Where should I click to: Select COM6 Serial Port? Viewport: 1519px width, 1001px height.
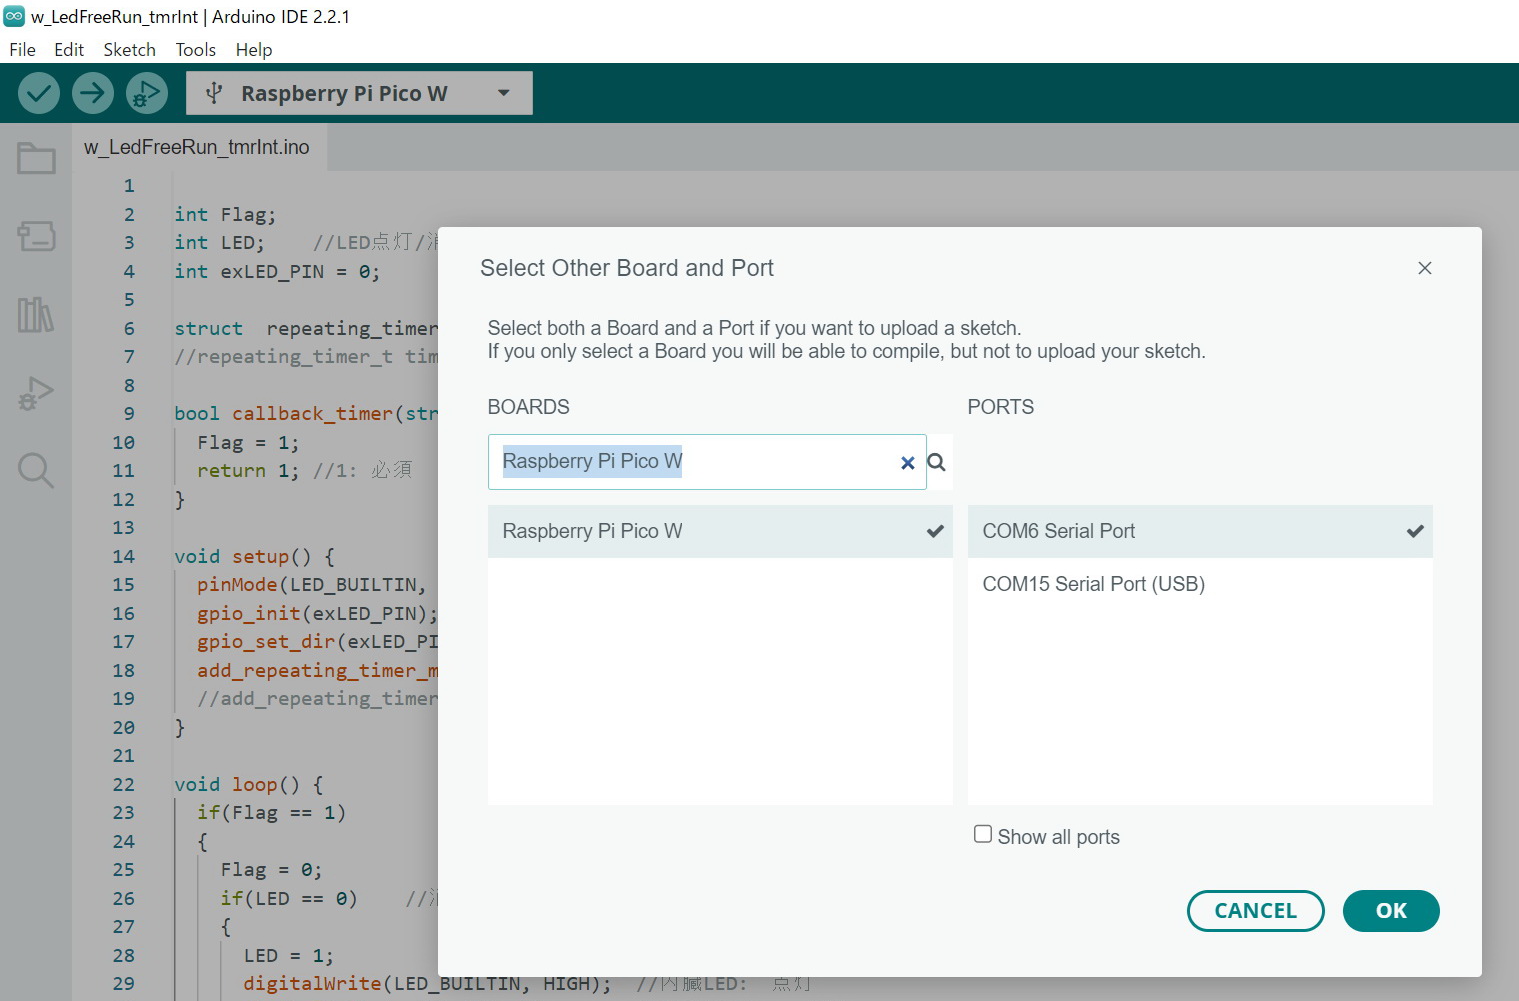1200,531
